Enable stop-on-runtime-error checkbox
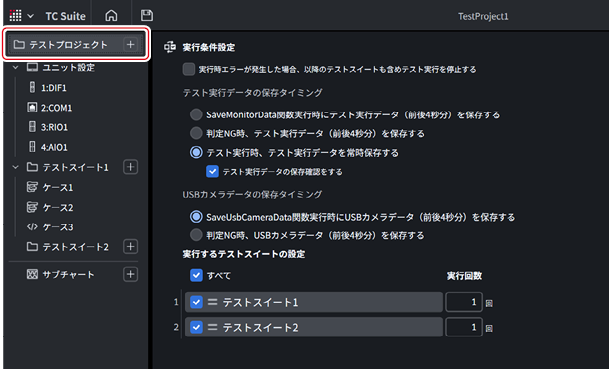Viewport: 609px width, 369px height. [189, 69]
